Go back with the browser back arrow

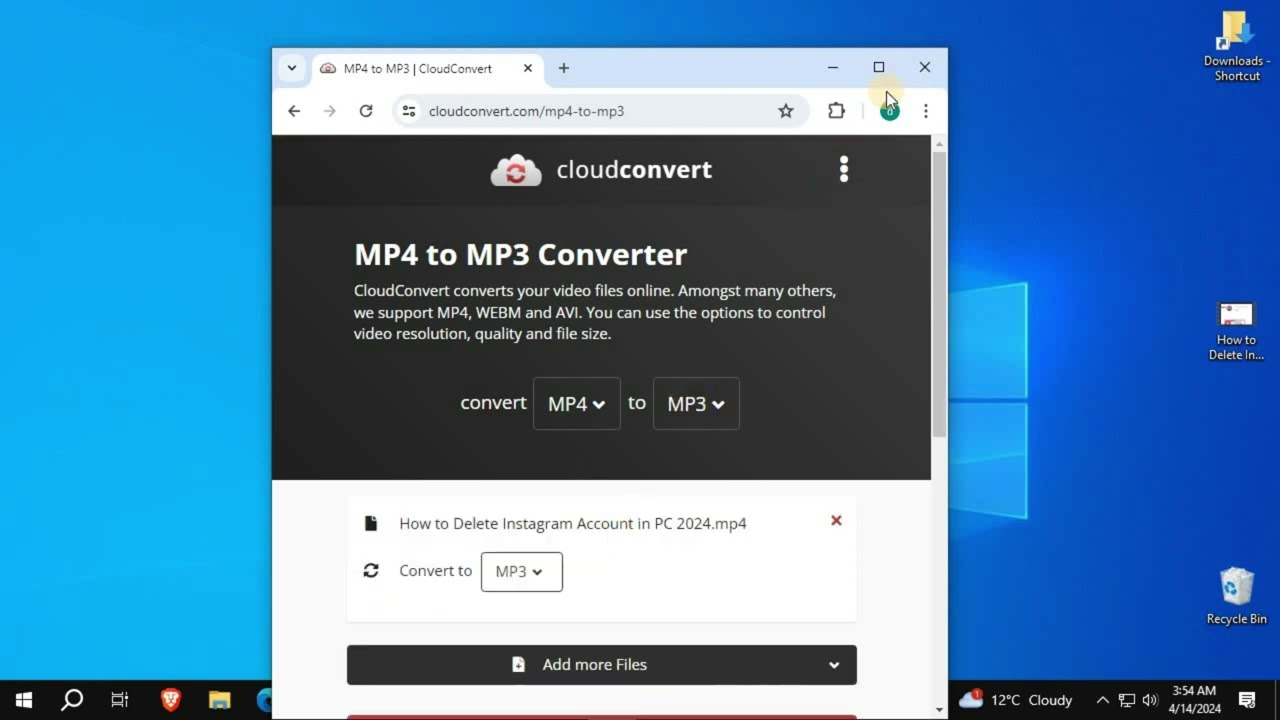point(294,111)
